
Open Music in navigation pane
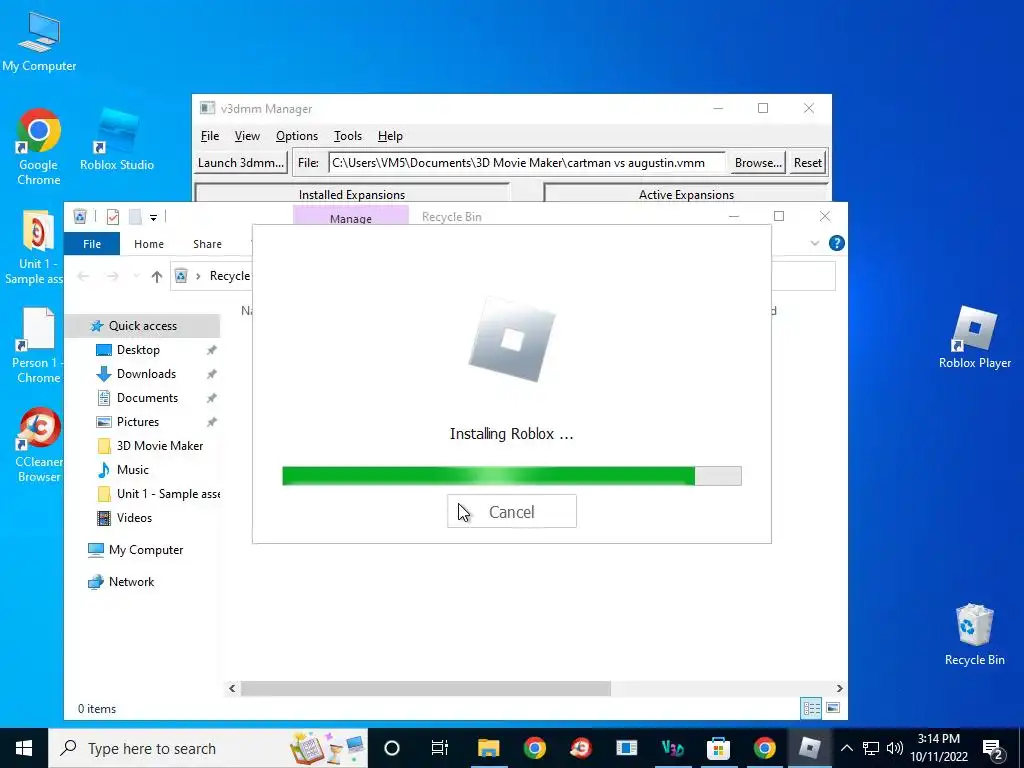tap(133, 470)
